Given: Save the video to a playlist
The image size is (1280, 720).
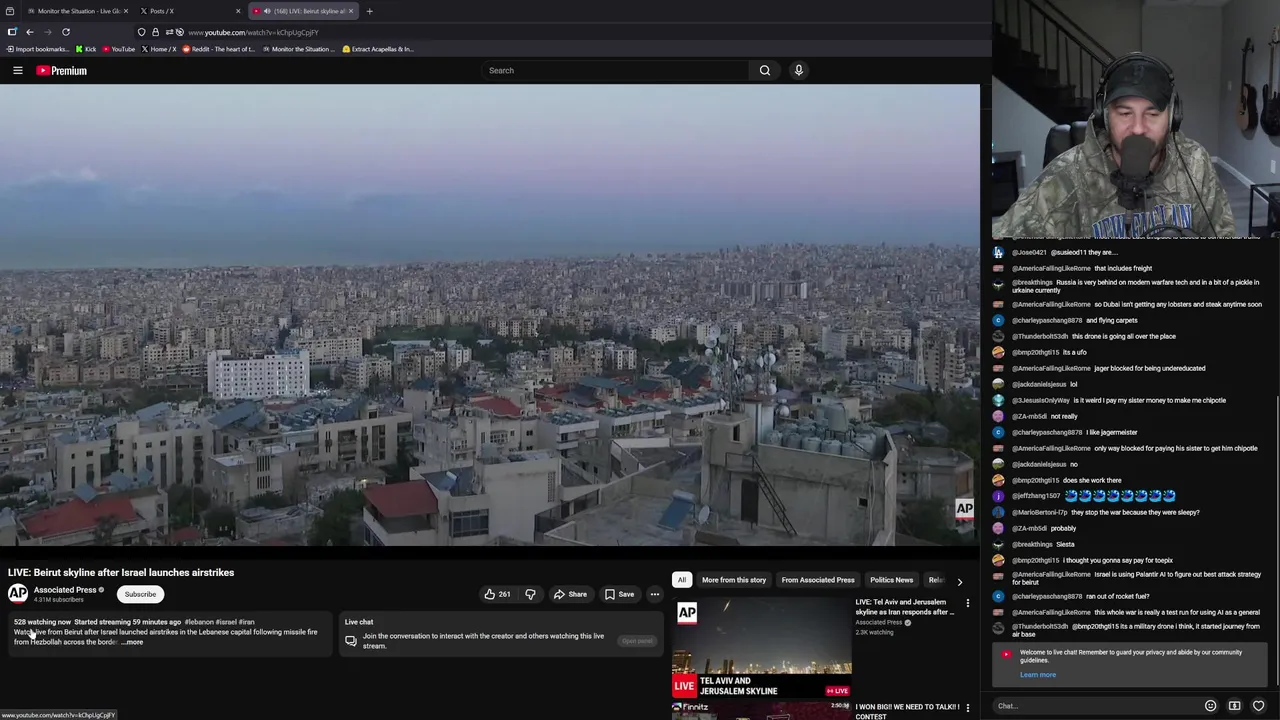Looking at the screenshot, I should click(x=619, y=594).
